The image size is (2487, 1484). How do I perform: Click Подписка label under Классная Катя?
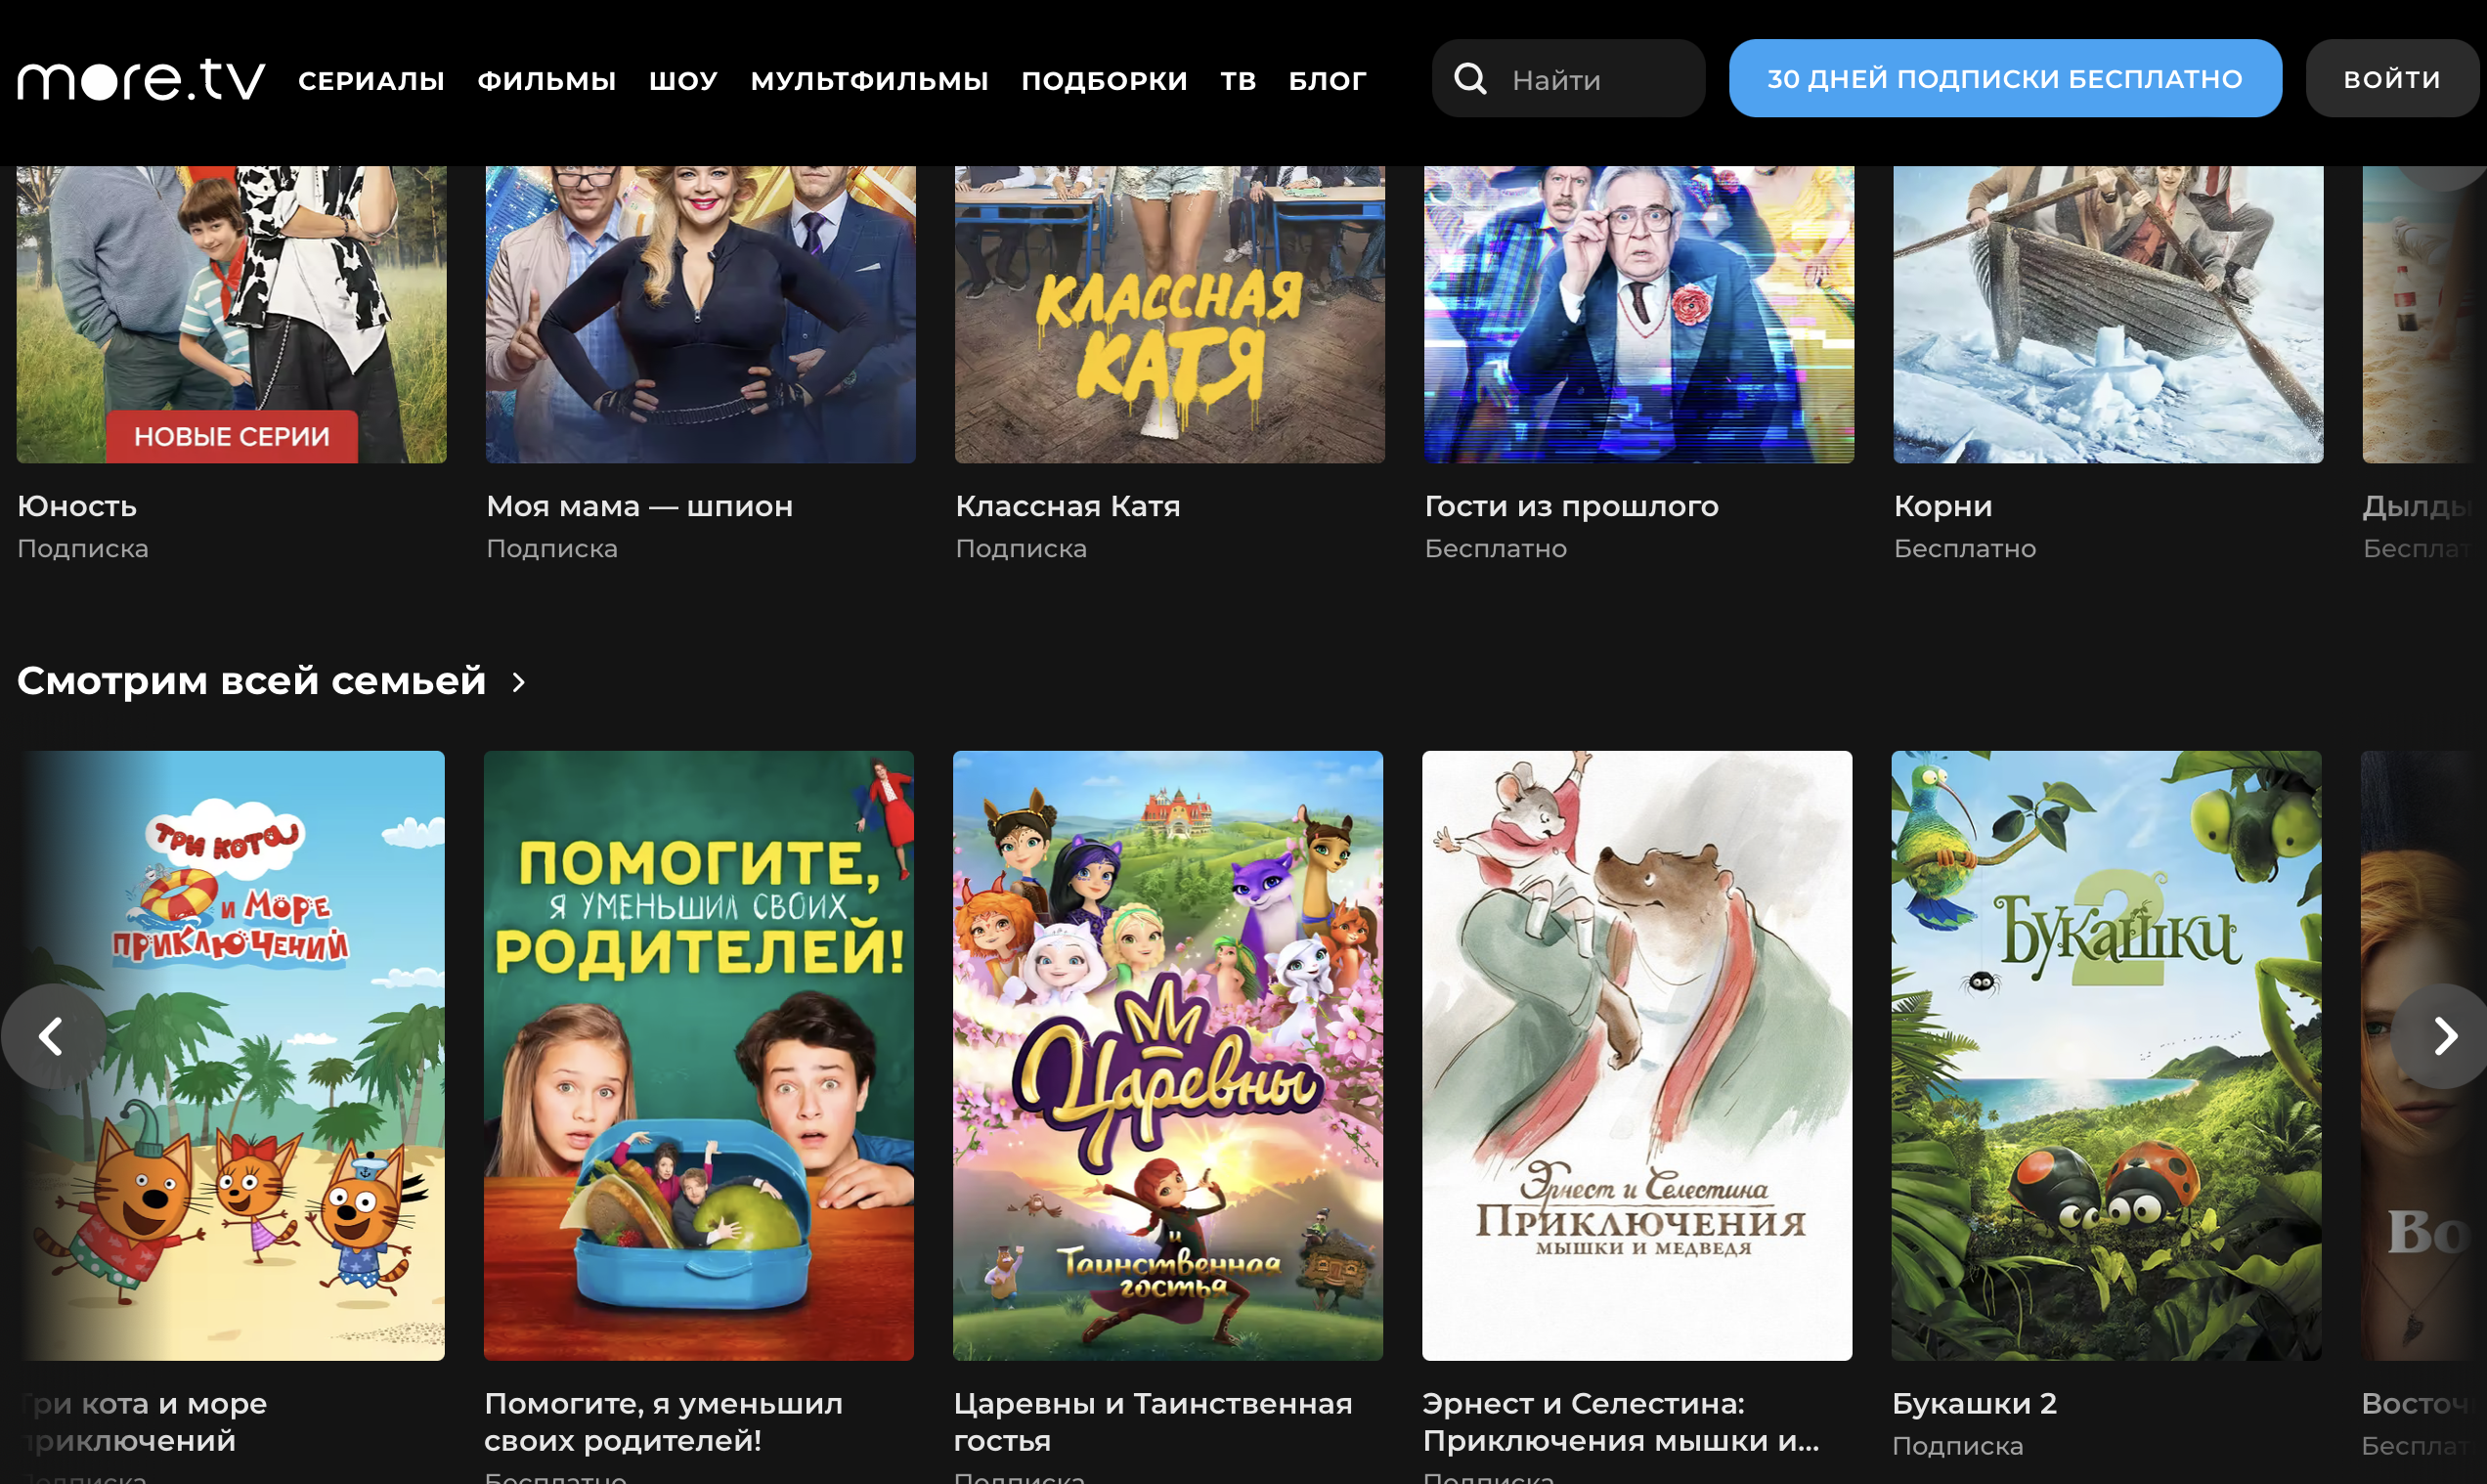pos(1021,548)
